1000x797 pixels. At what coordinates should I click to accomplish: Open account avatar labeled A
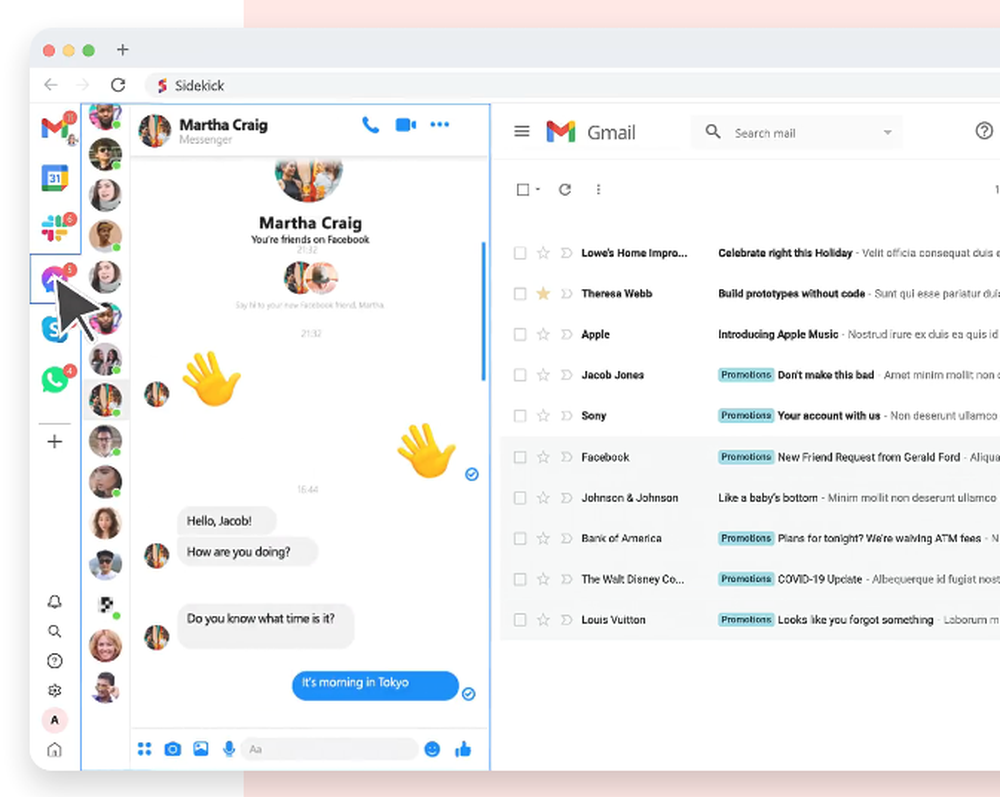click(55, 720)
